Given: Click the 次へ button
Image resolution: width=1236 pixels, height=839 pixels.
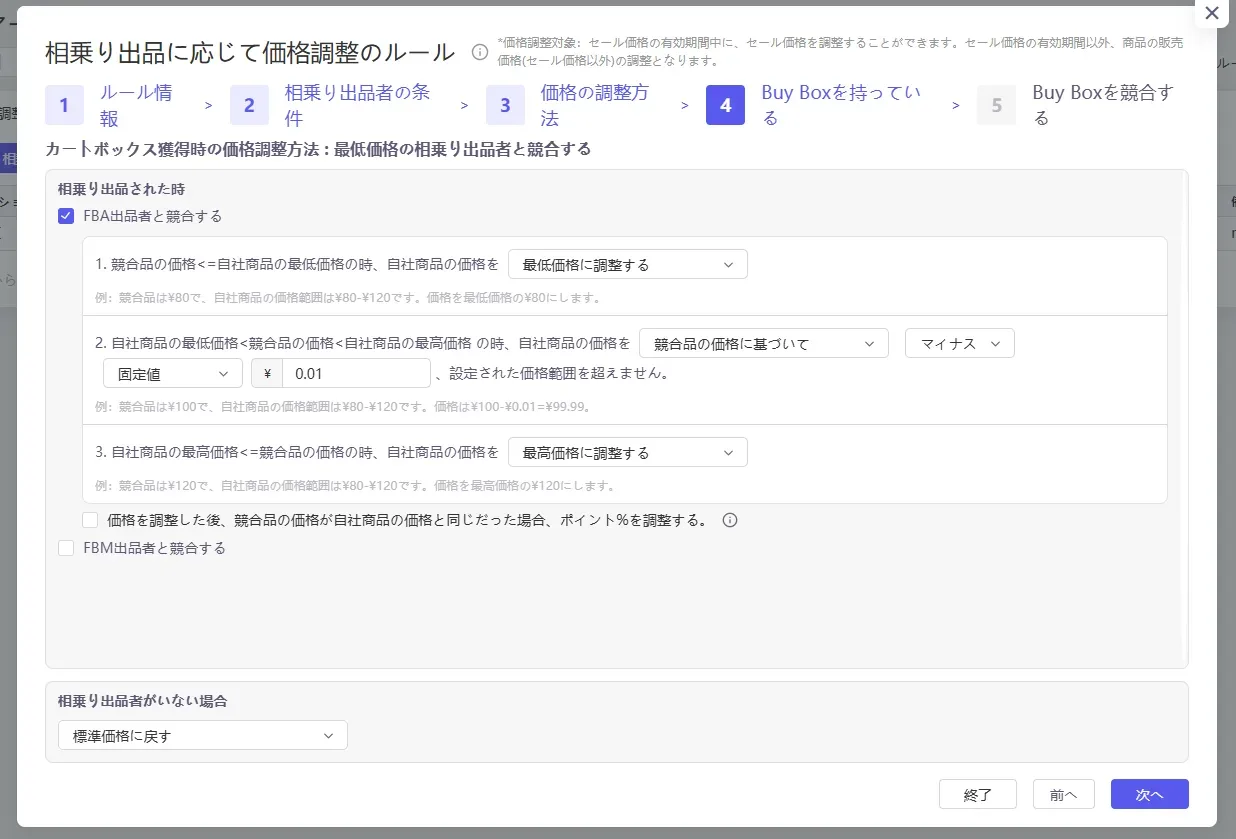Looking at the screenshot, I should pos(1150,794).
